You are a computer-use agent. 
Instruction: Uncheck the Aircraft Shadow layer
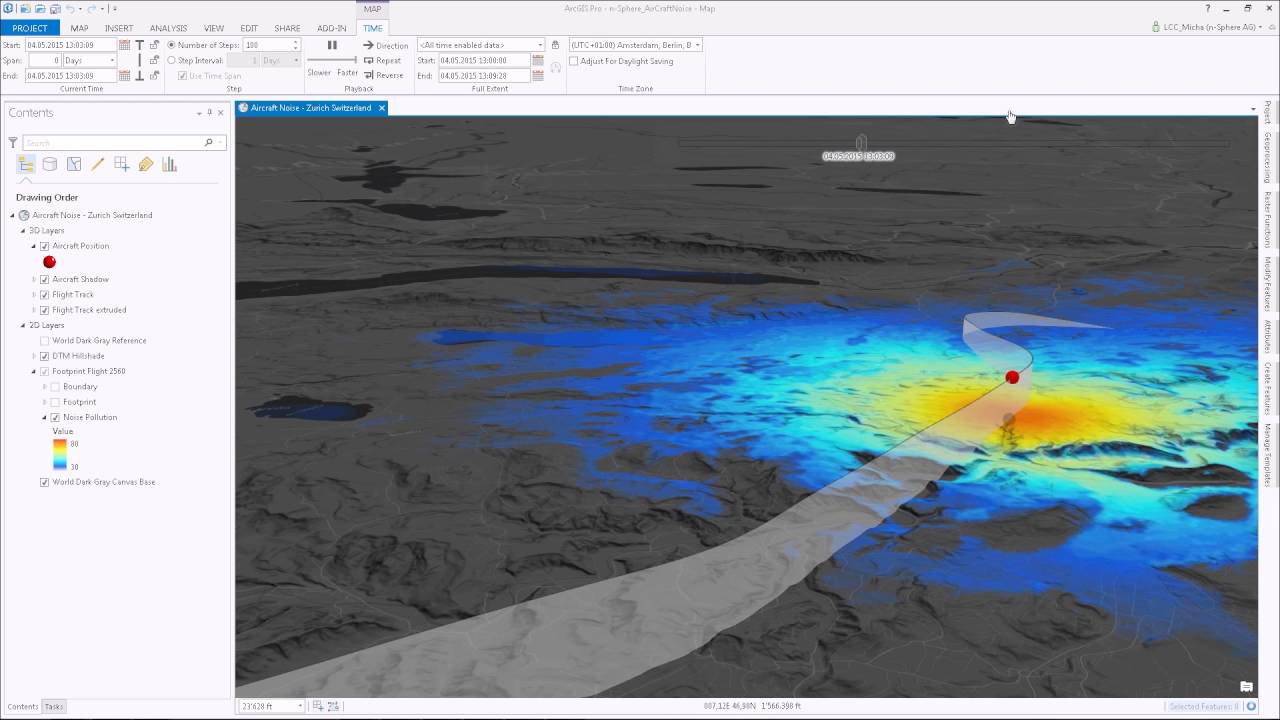coord(44,279)
